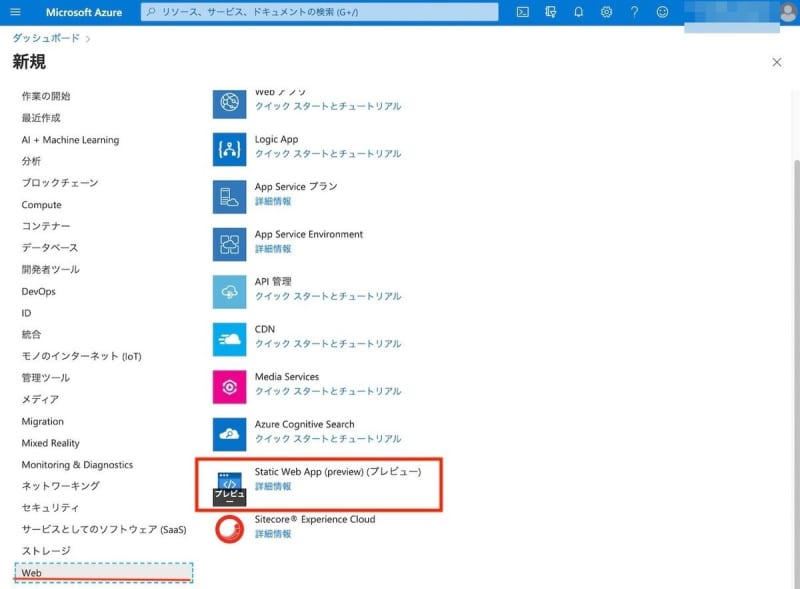Screen dimensions: 800x589
Task: Select メディア category
Action: [x=40, y=399]
